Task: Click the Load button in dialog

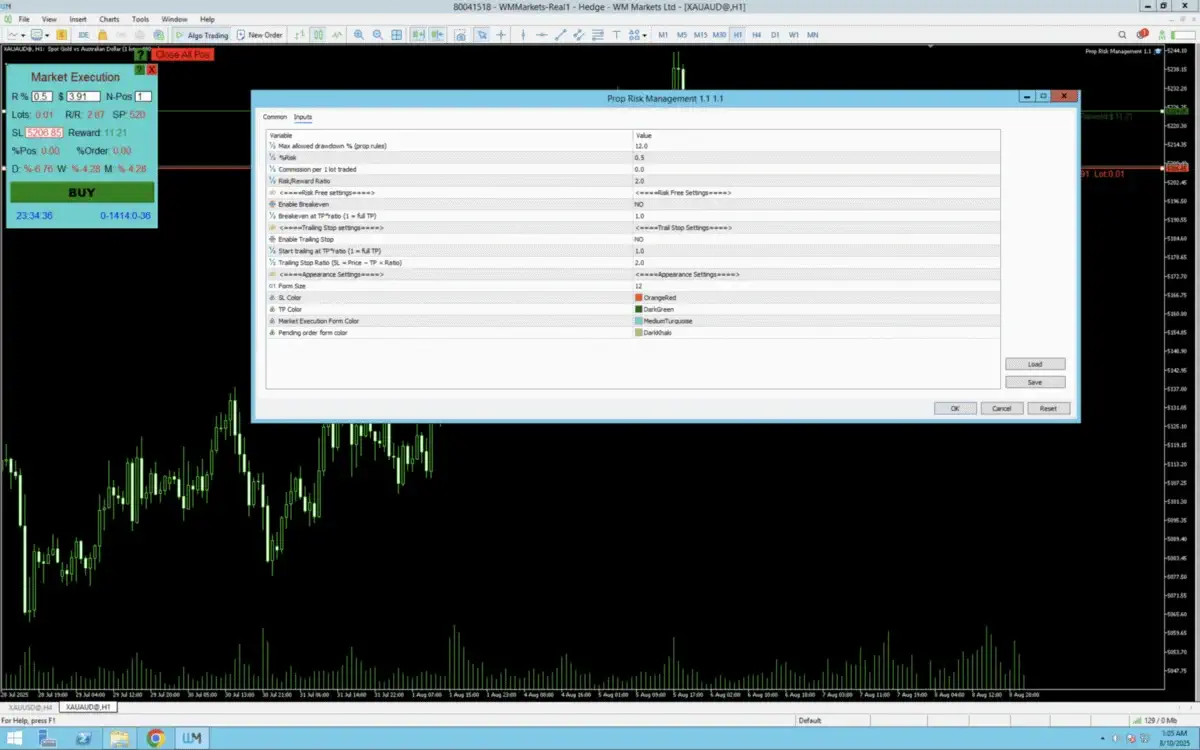Action: pyautogui.click(x=1035, y=364)
